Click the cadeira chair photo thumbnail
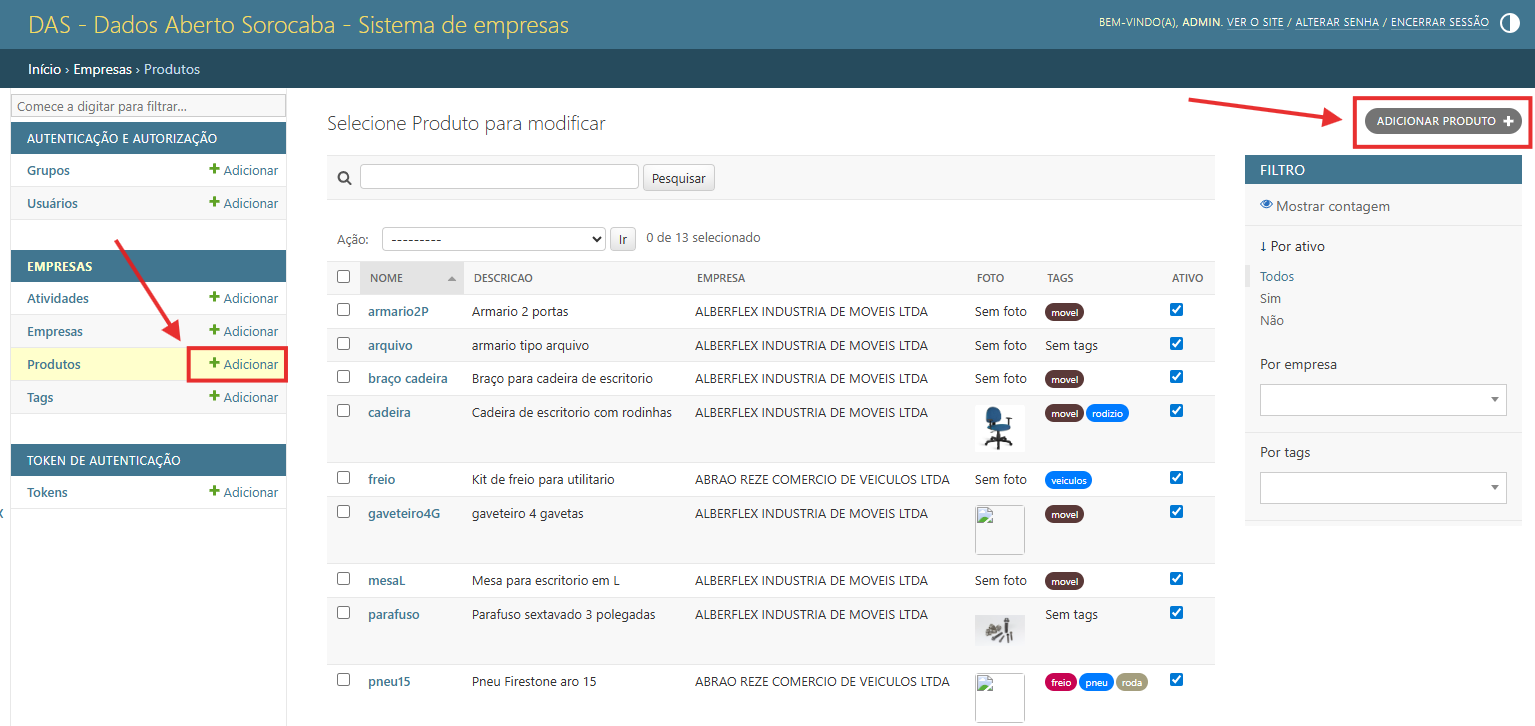Screen dimensions: 1535x726 (999, 428)
